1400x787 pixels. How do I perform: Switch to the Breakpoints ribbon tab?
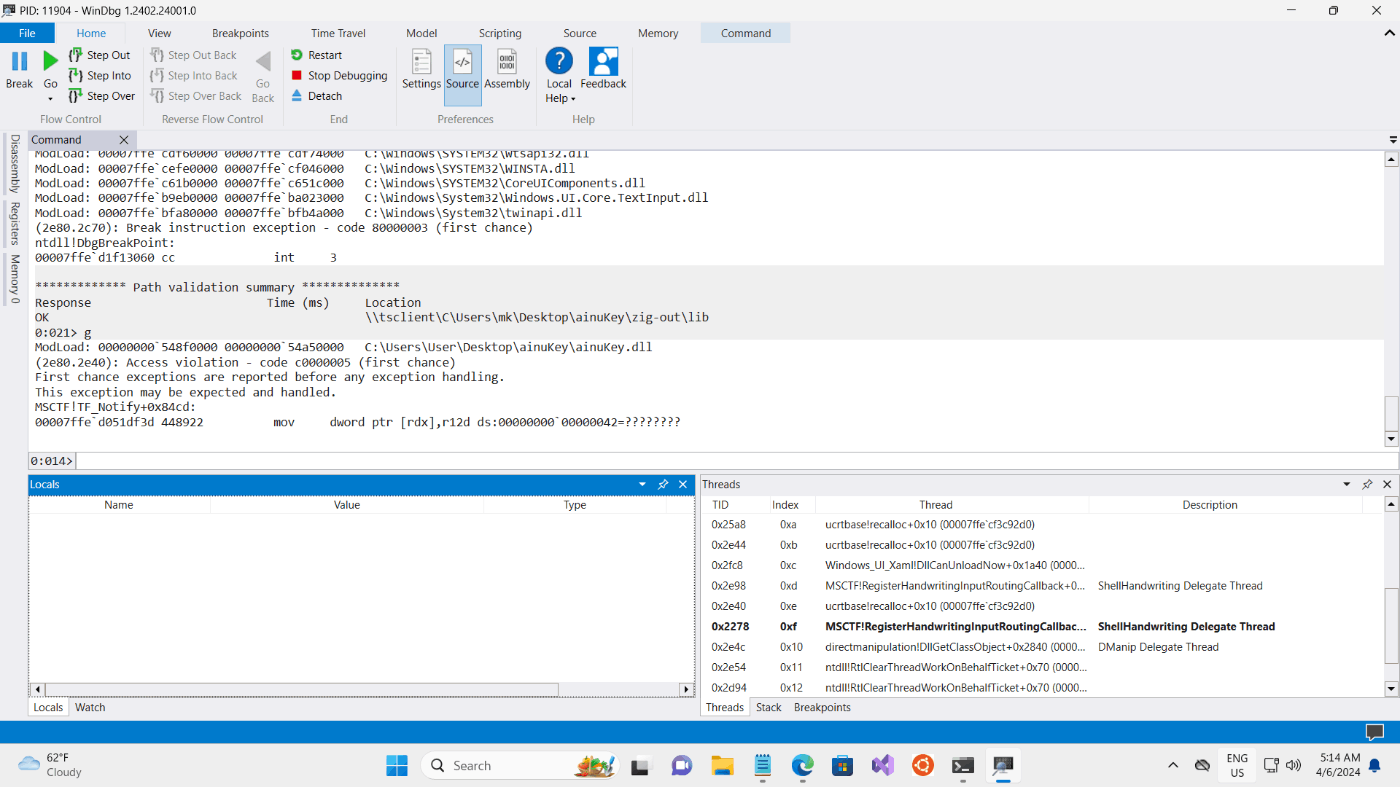pyautogui.click(x=240, y=33)
